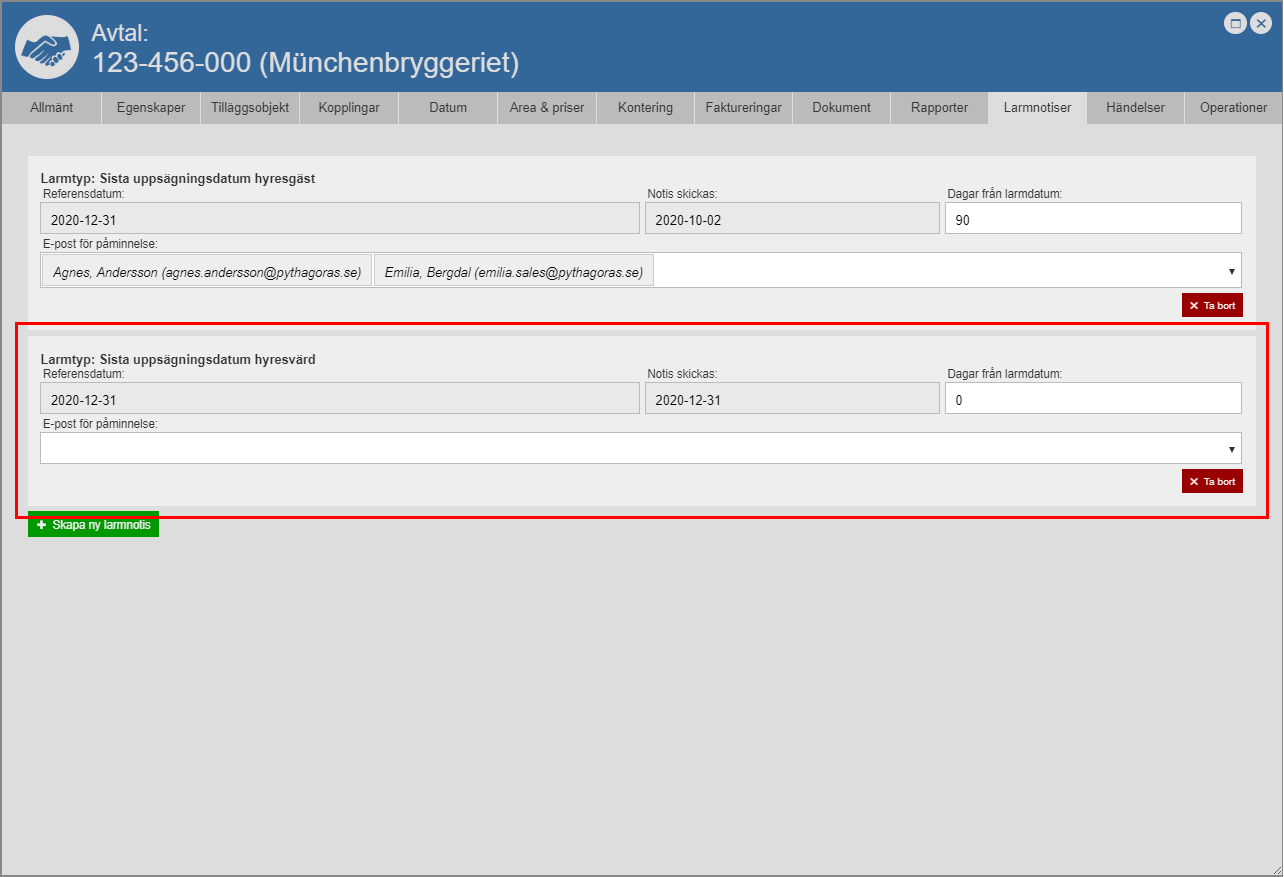Image resolution: width=1284 pixels, height=877 pixels.
Task: Open the Allmänt tab
Action: pyautogui.click(x=51, y=108)
